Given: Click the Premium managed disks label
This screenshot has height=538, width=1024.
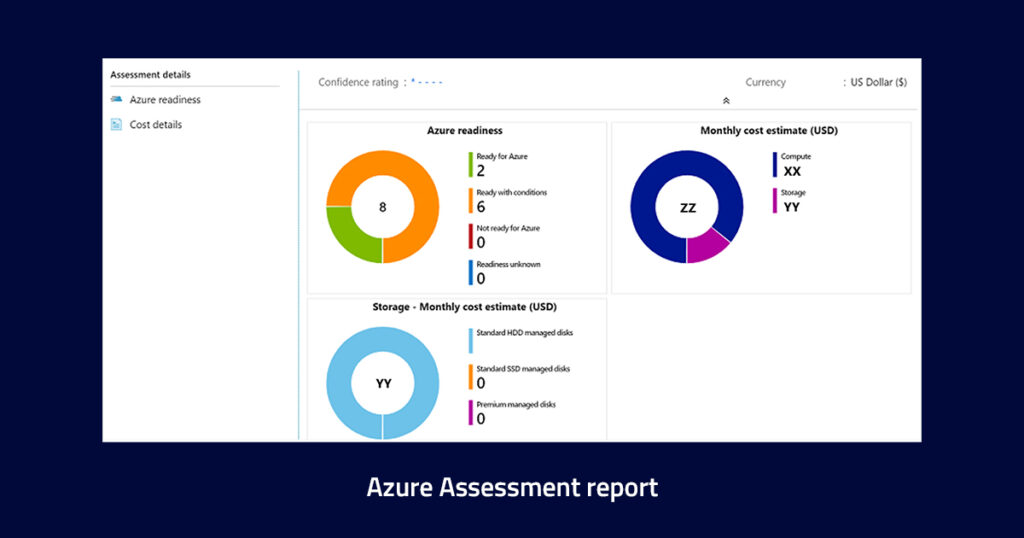Looking at the screenshot, I should point(516,405).
